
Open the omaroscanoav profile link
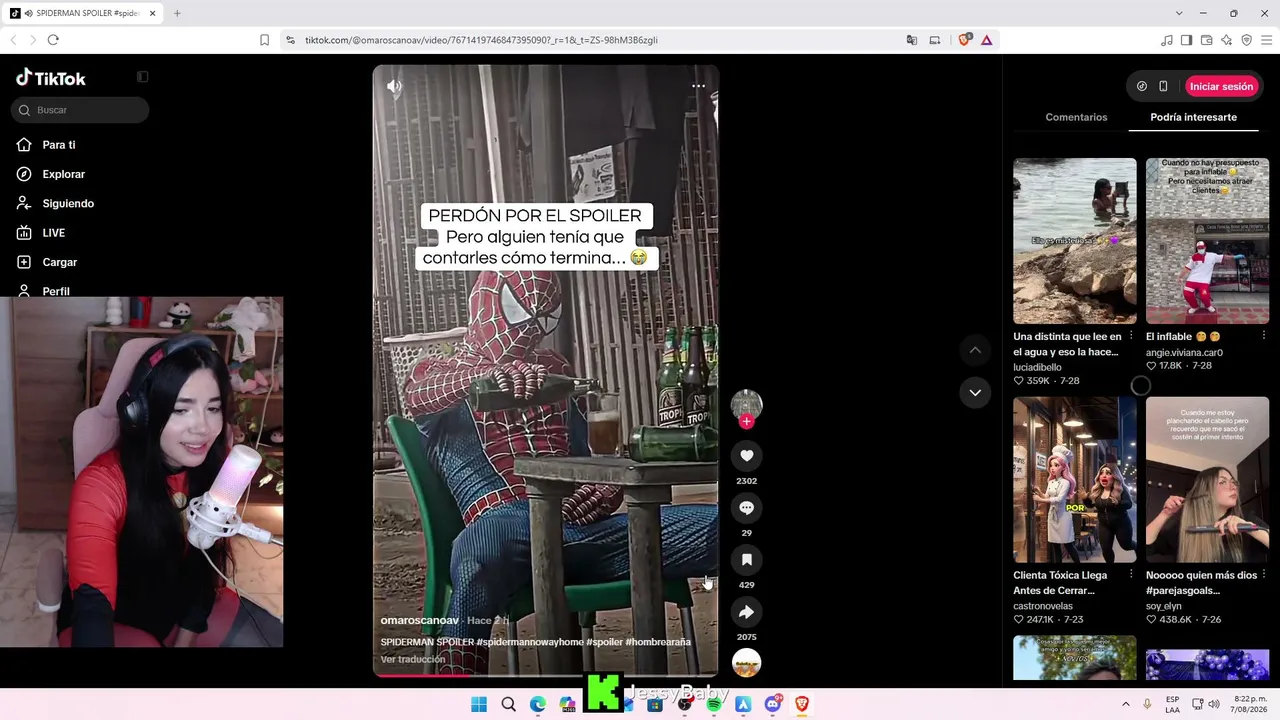click(x=419, y=621)
